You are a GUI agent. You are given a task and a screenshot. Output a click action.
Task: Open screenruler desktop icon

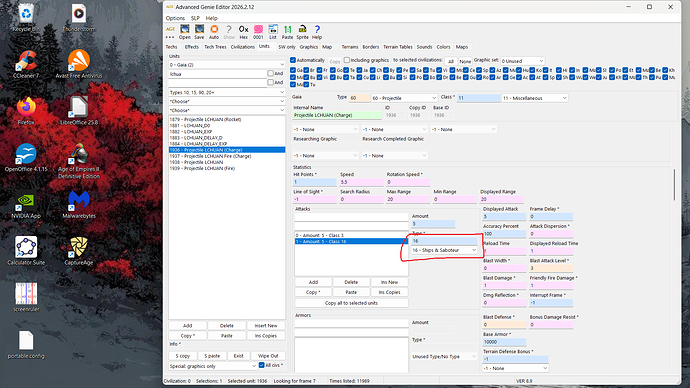26,297
